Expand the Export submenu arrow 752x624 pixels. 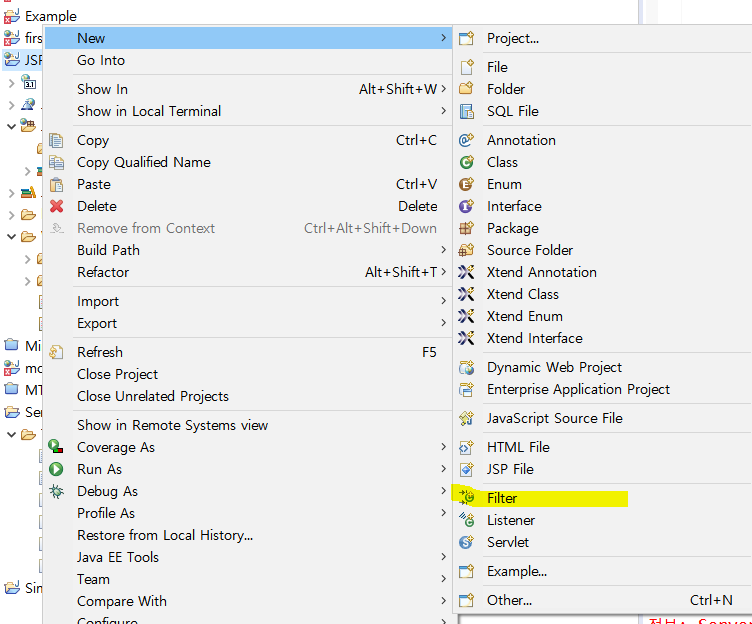point(444,323)
